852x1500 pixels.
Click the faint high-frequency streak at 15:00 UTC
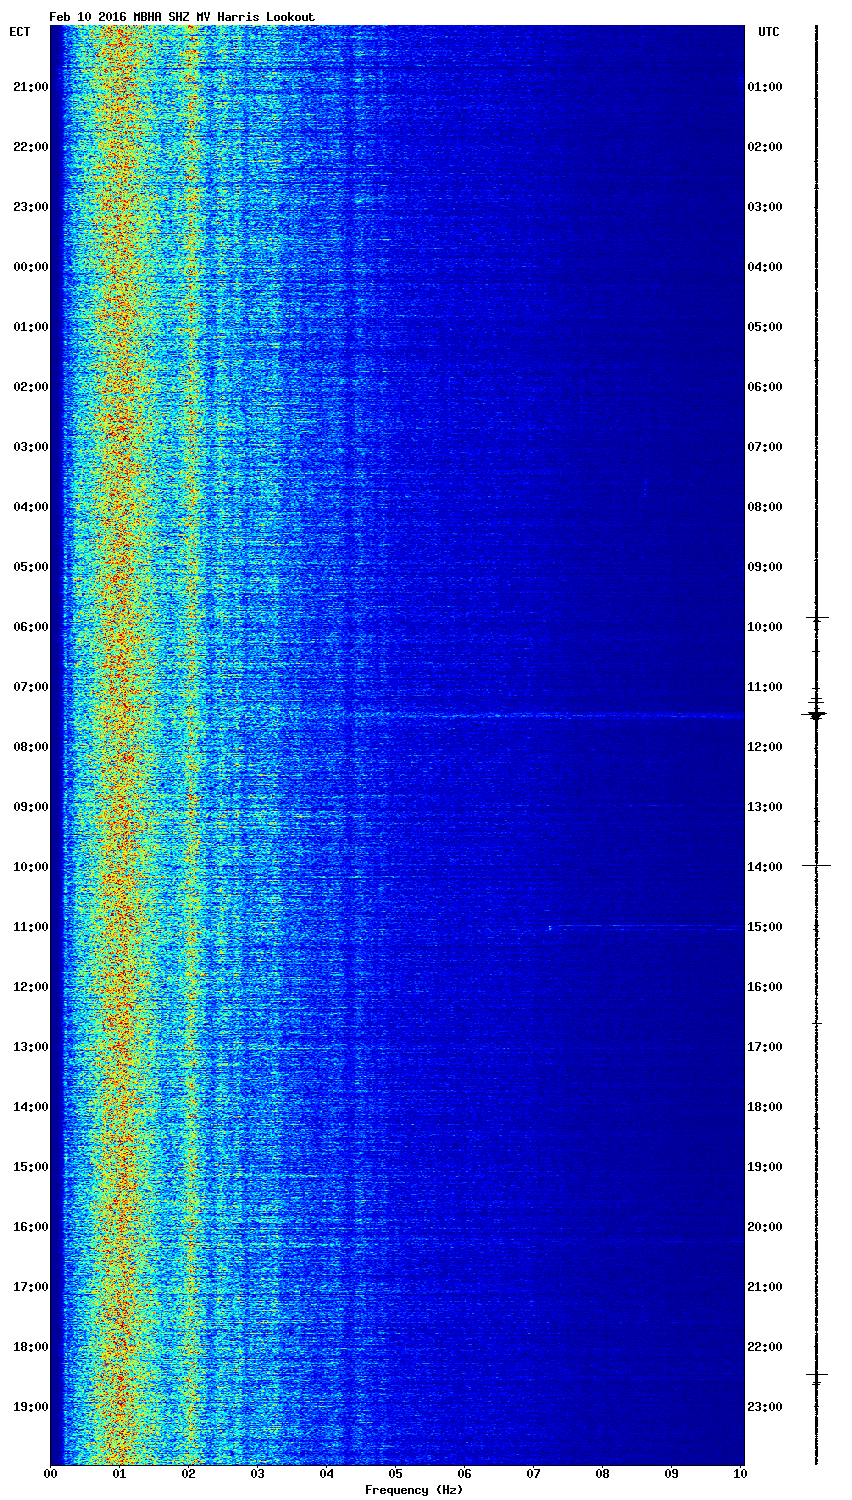pos(645,927)
